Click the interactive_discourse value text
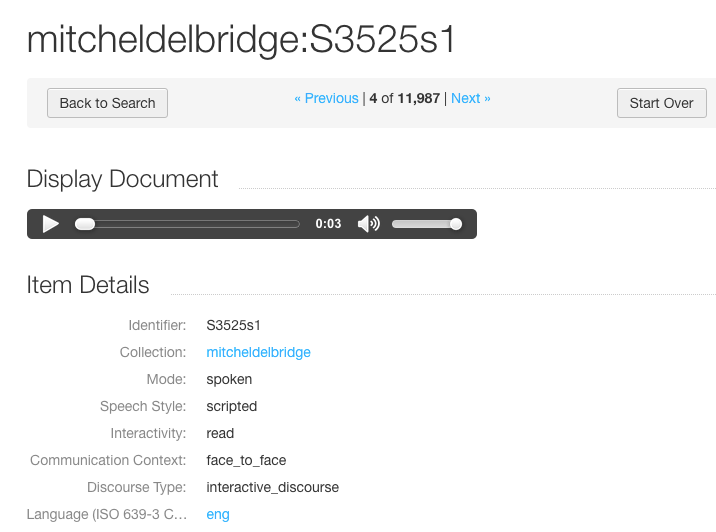Viewport: 716px width, 532px height. click(x=273, y=487)
